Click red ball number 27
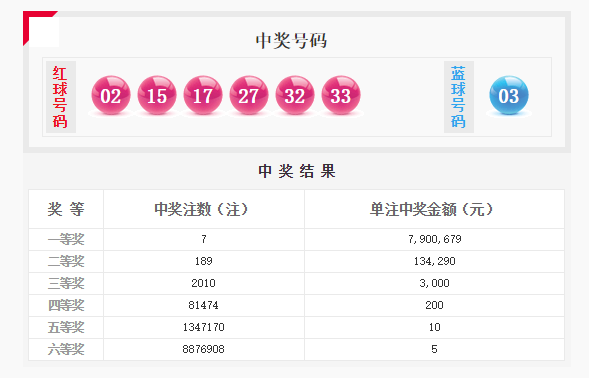589x378 pixels. pyautogui.click(x=249, y=95)
